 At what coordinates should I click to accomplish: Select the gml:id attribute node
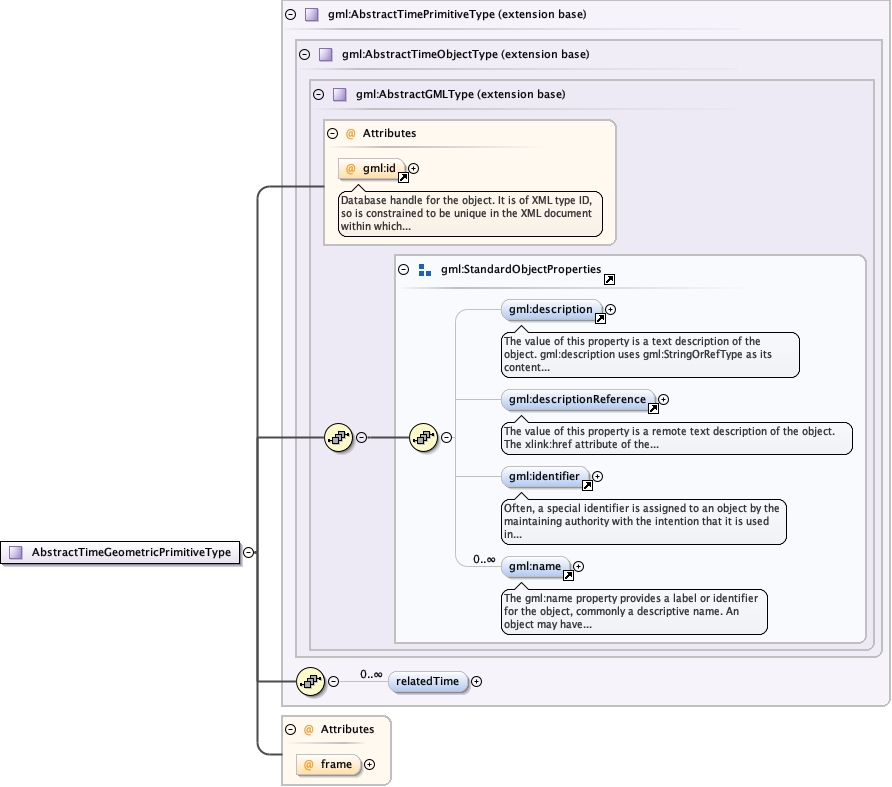click(x=372, y=169)
